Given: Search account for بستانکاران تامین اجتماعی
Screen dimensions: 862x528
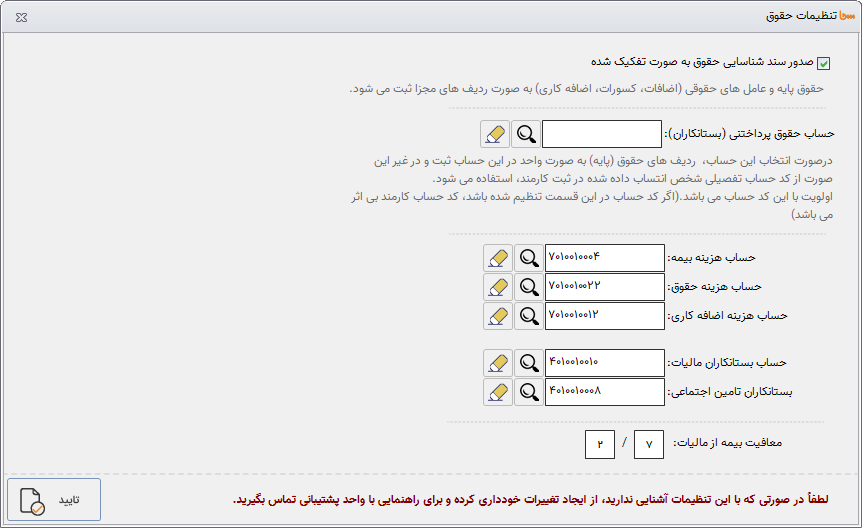Looking at the screenshot, I should coord(529,392).
